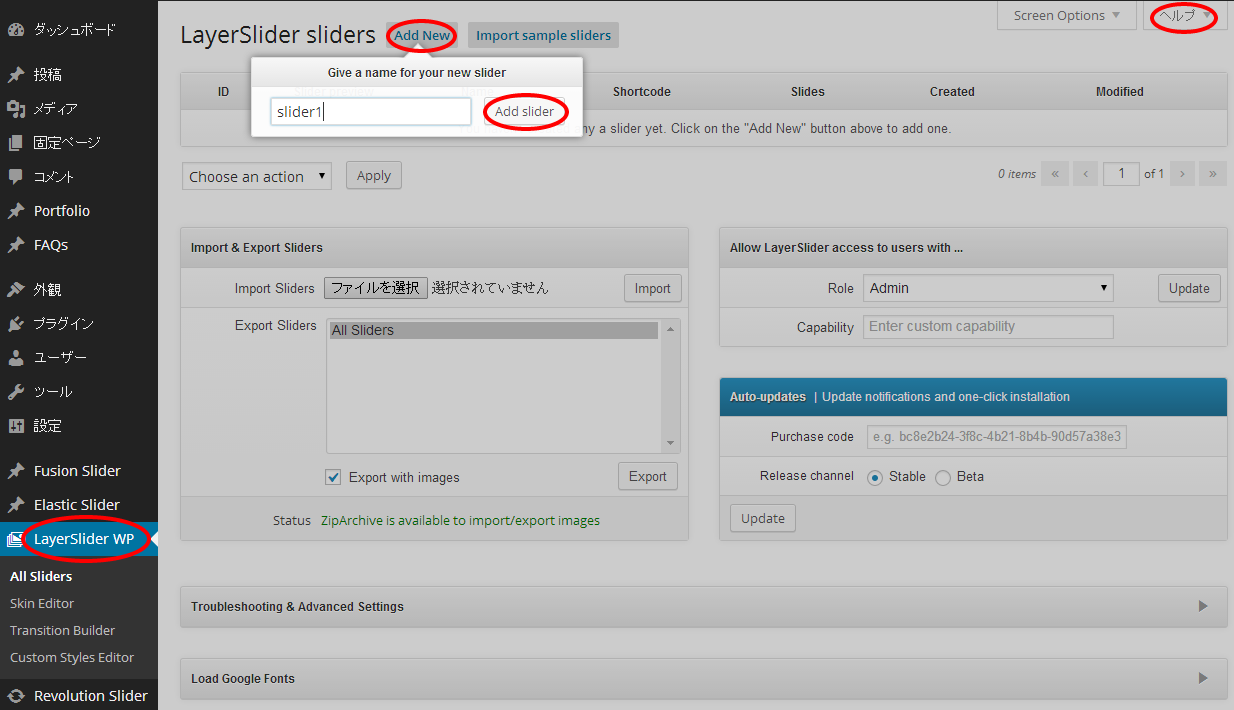Open the Choose an action dropdown
The height and width of the screenshot is (710, 1234).
pos(257,177)
